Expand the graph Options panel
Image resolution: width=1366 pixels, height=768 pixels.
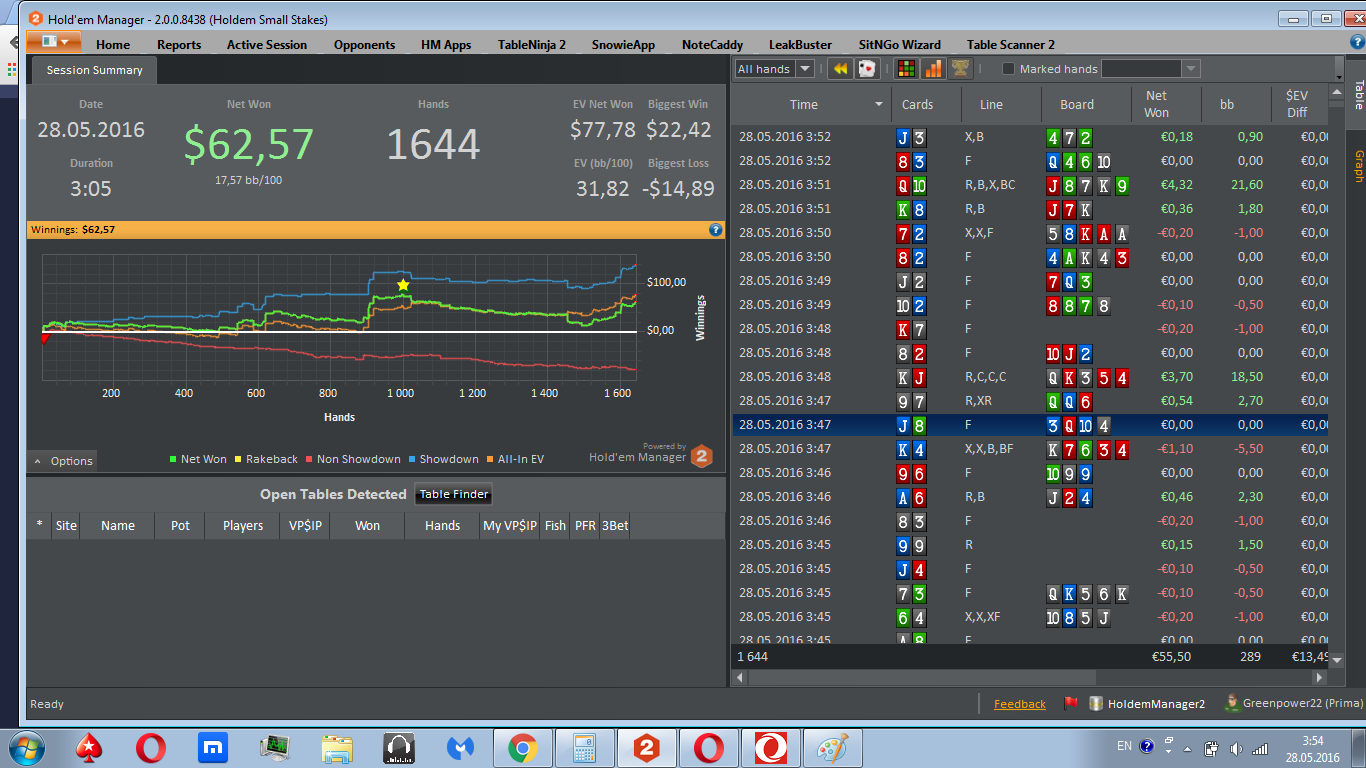(63, 461)
